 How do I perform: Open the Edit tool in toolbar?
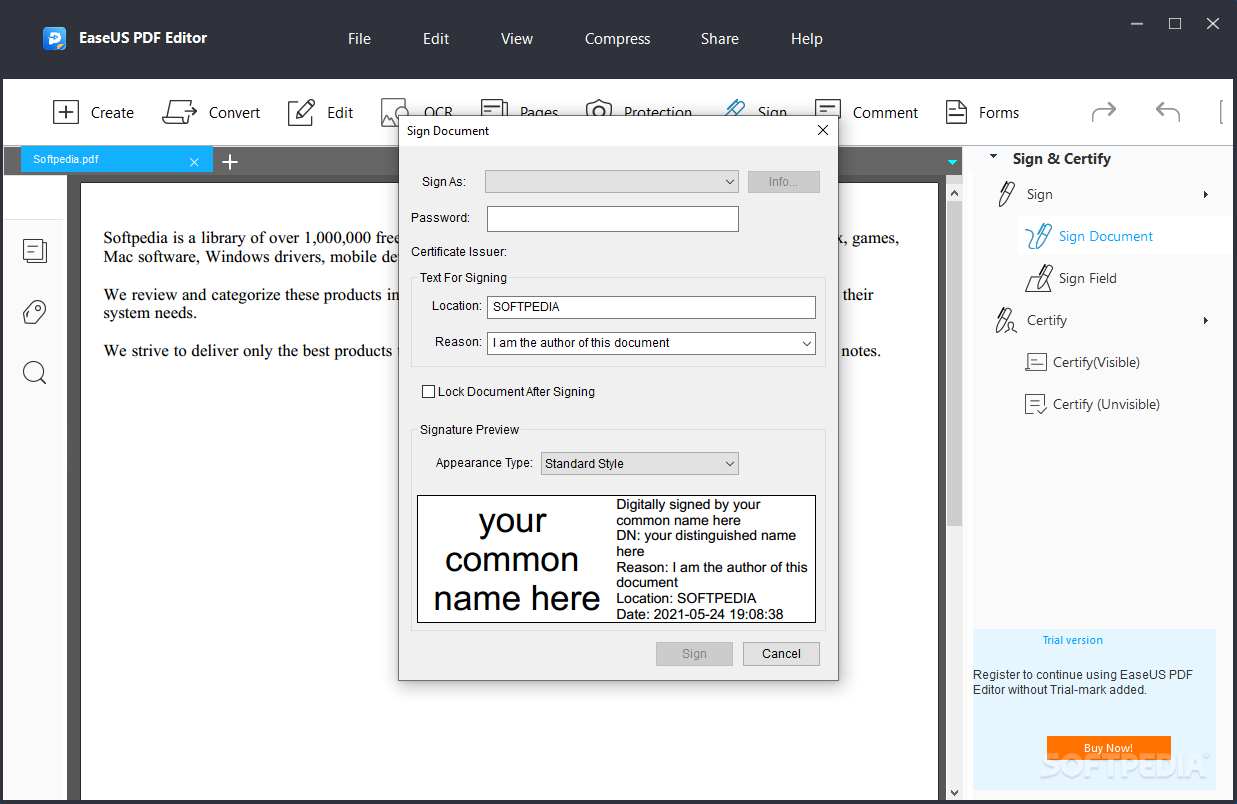click(320, 112)
